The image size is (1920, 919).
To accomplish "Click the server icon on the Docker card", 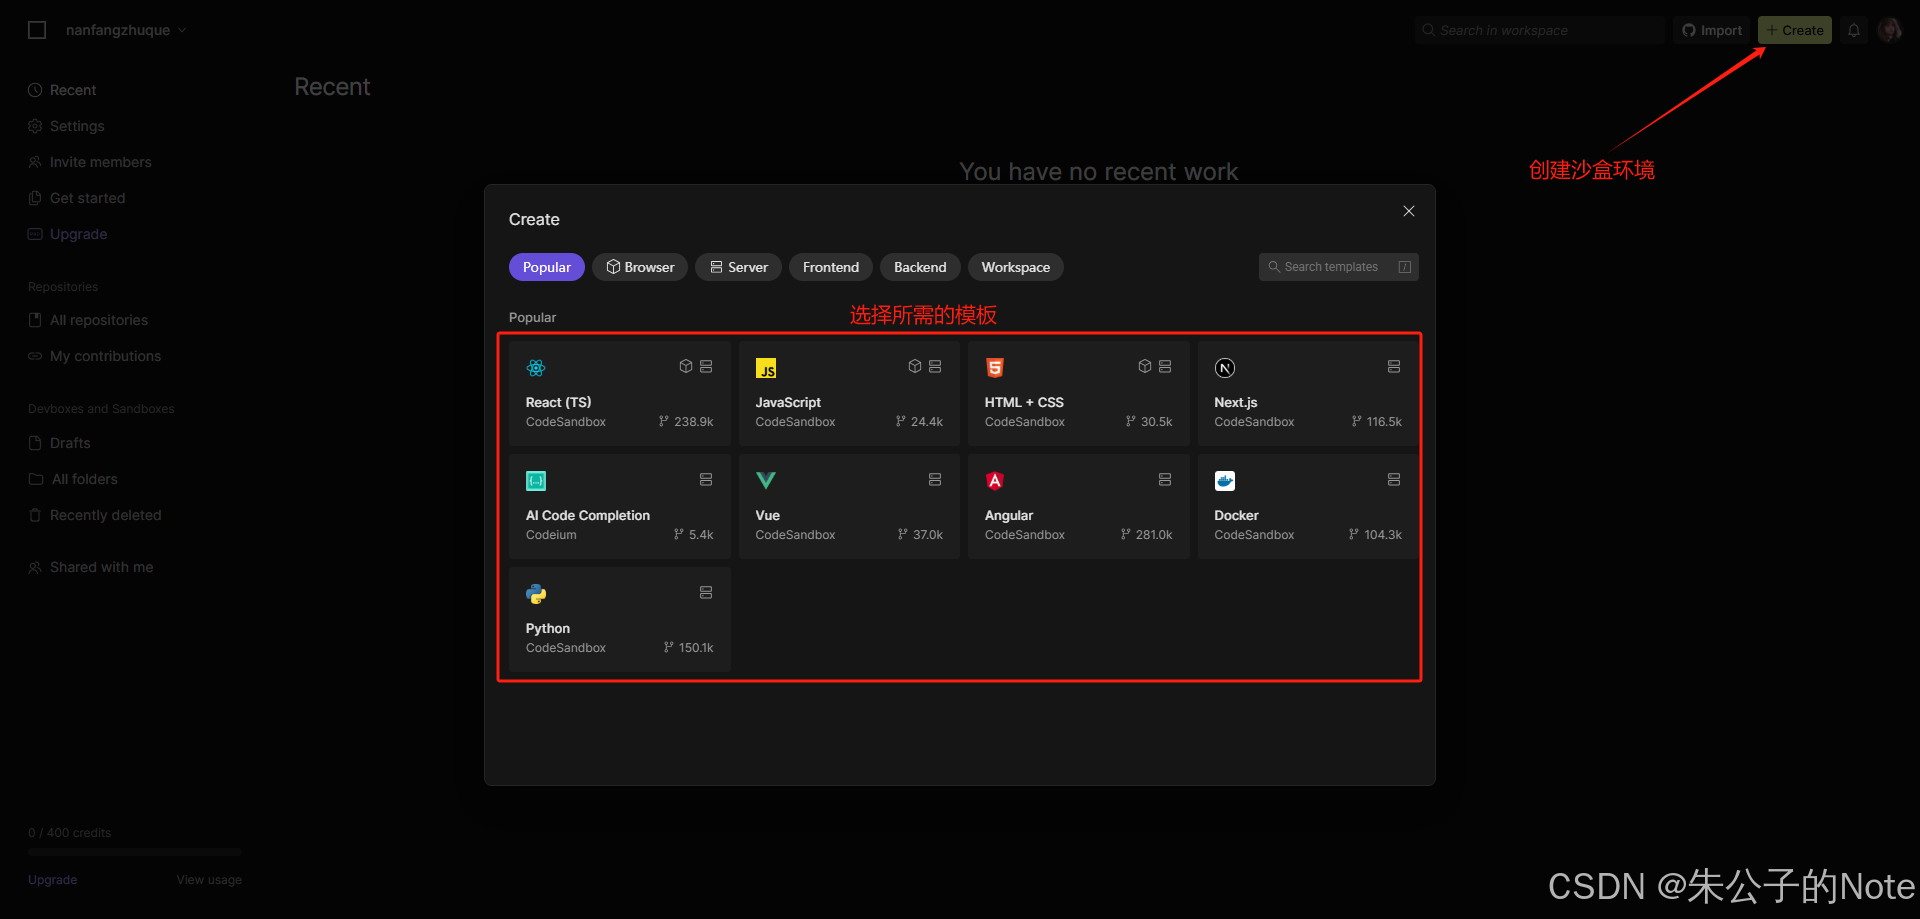I will click(x=1394, y=480).
